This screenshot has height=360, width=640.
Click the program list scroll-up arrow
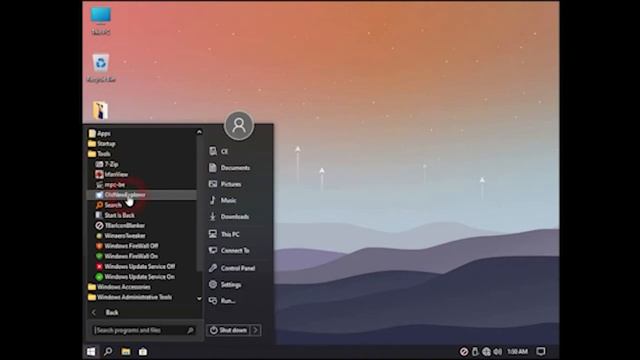[199, 132]
